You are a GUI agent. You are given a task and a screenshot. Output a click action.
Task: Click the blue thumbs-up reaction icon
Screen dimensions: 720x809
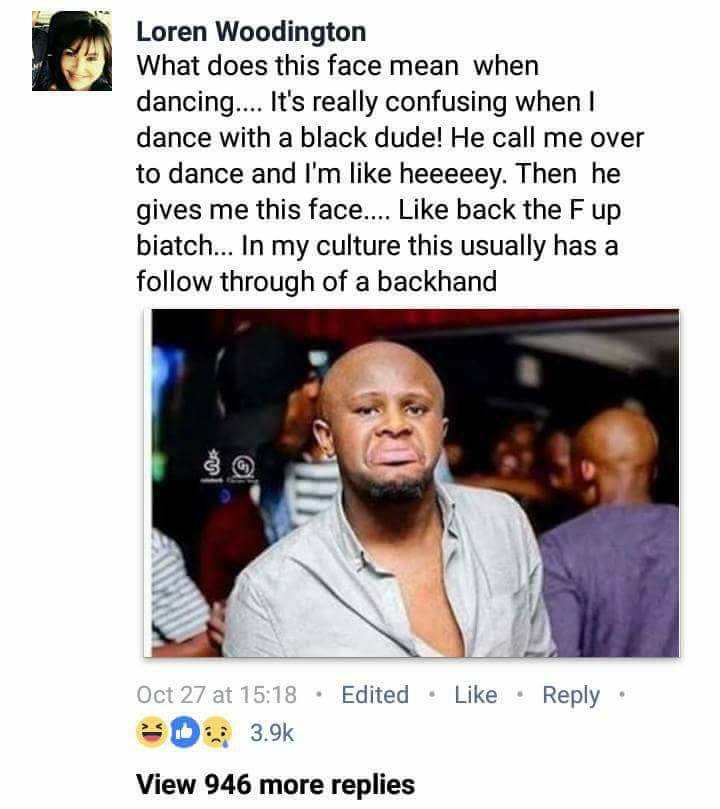pos(185,733)
